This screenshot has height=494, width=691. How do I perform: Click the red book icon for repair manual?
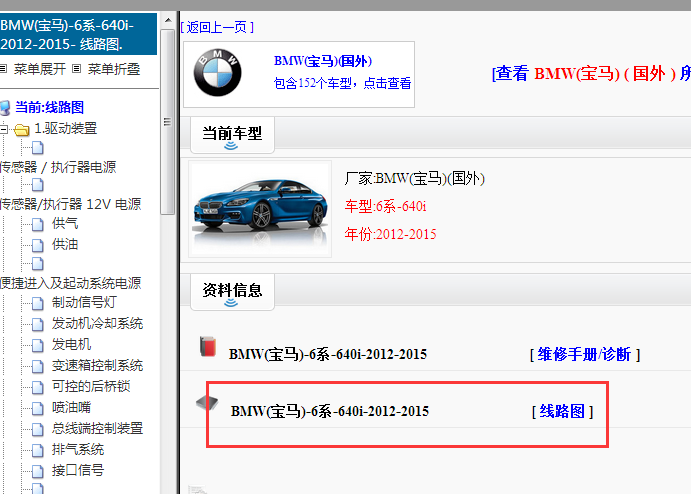[x=208, y=346]
